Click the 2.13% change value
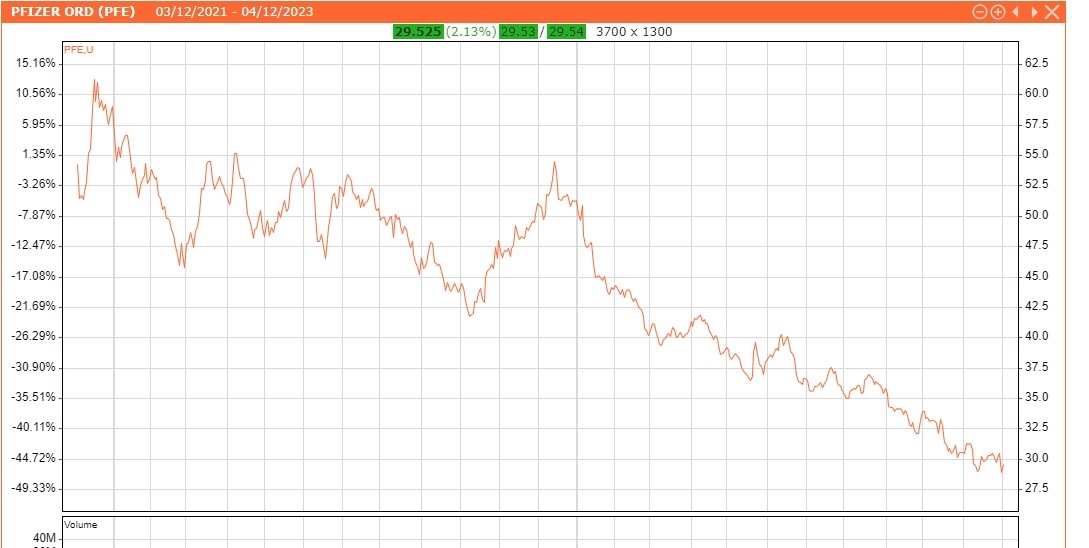 [471, 32]
